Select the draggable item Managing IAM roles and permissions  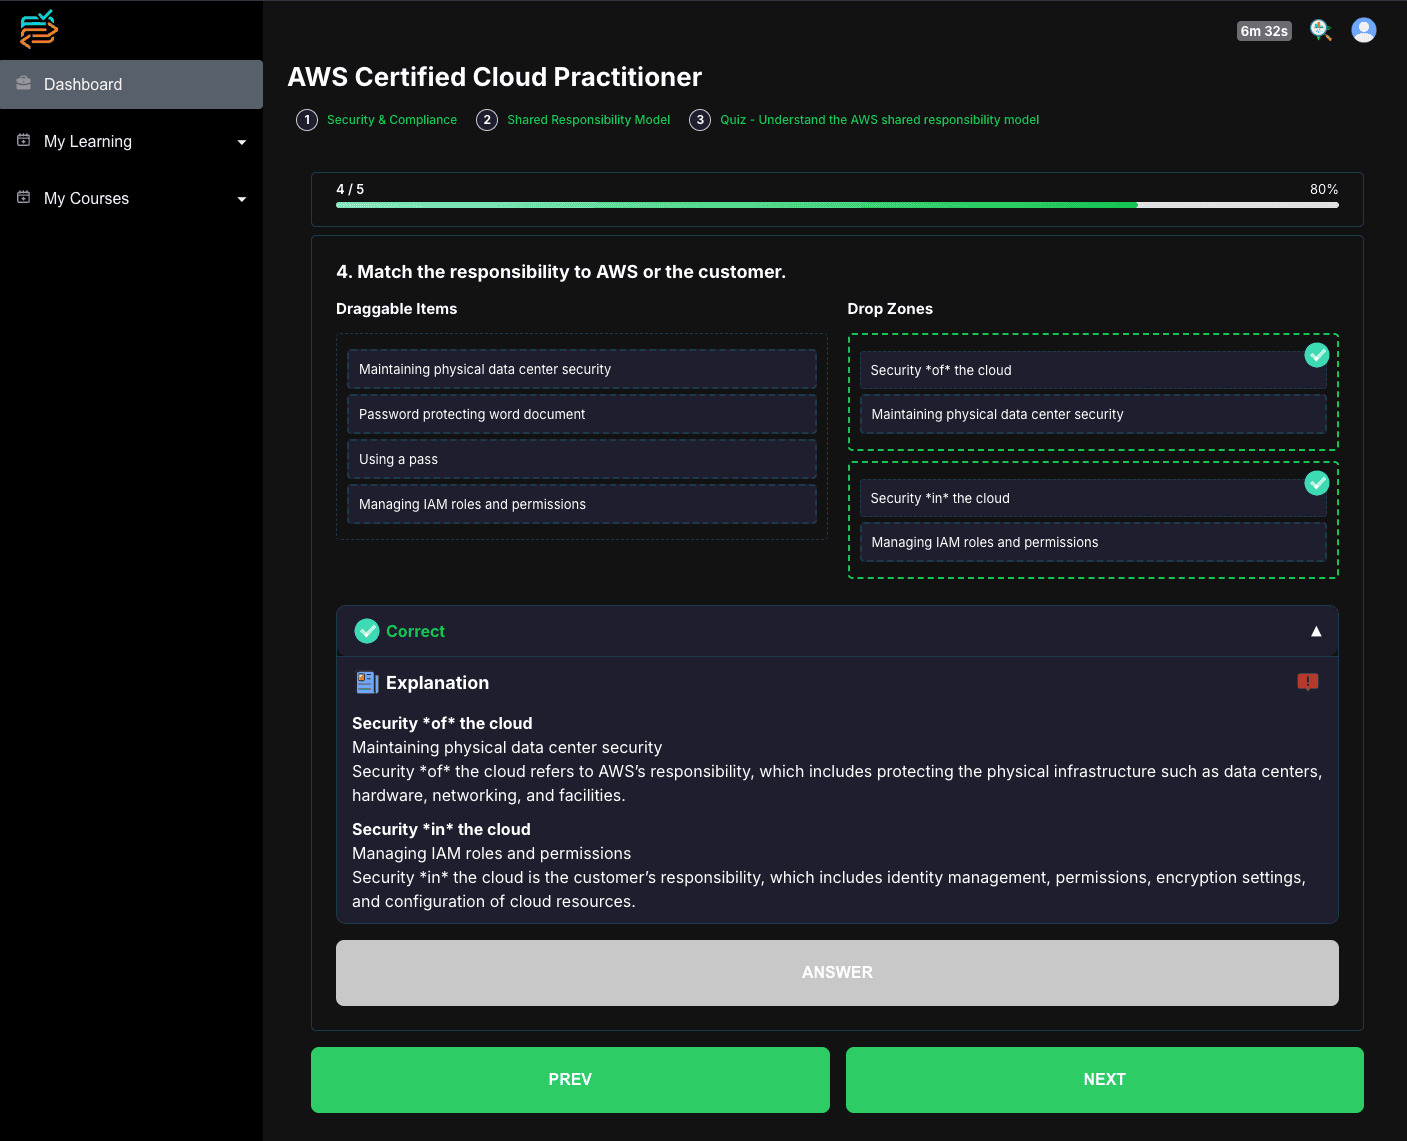pyautogui.click(x=582, y=504)
